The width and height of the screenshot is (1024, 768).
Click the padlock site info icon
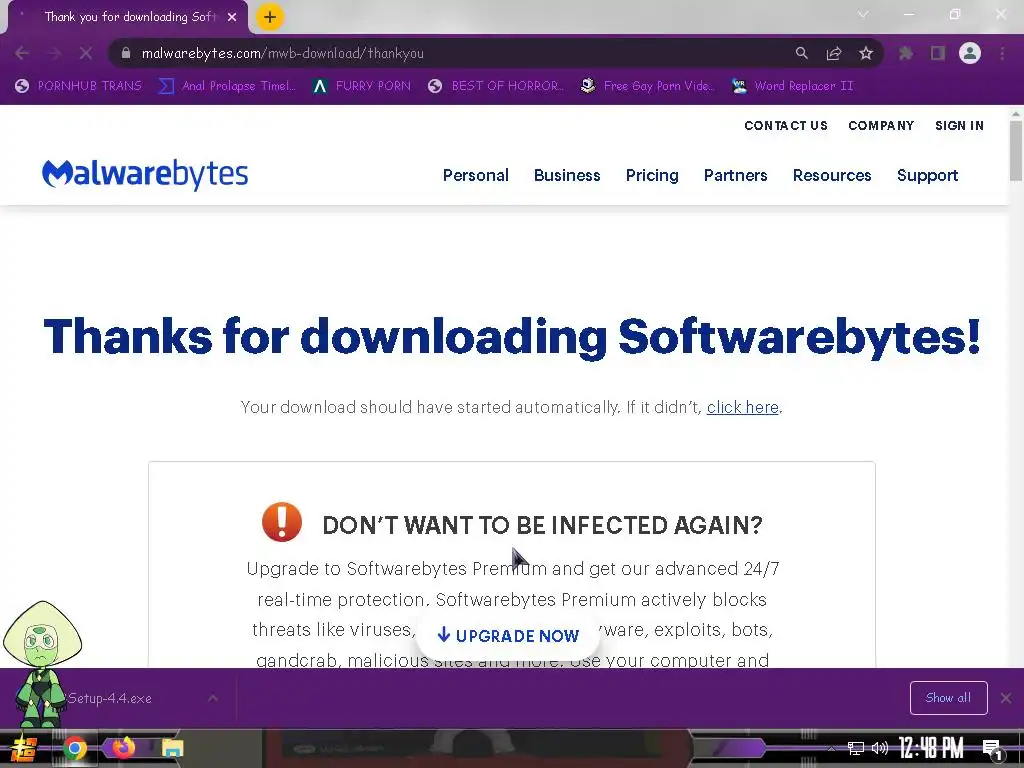(126, 53)
